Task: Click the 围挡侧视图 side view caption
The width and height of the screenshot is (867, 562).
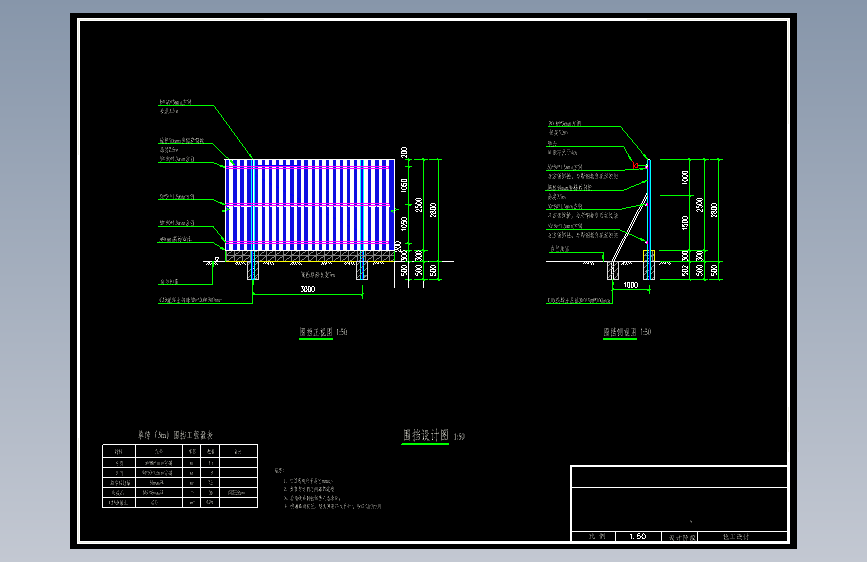Action: pos(620,332)
